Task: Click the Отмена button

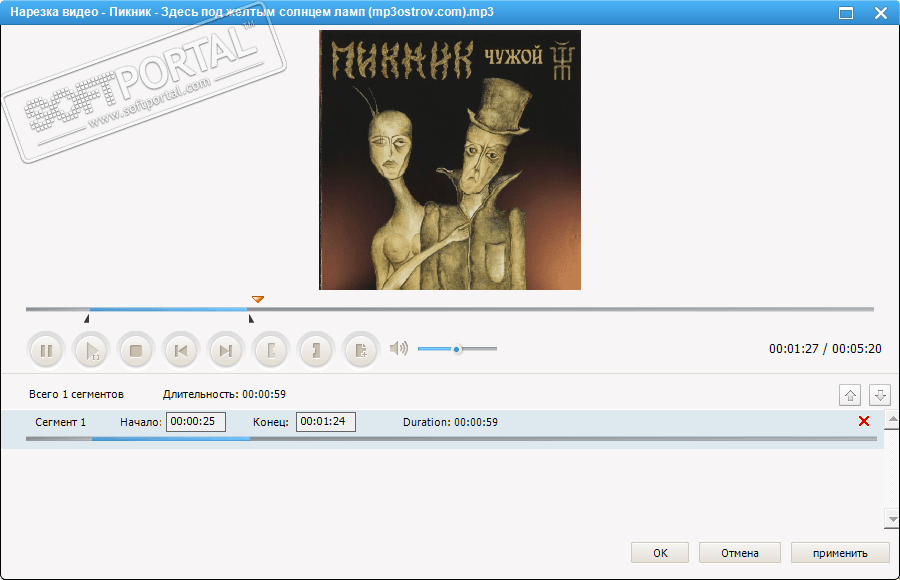Action: click(740, 553)
